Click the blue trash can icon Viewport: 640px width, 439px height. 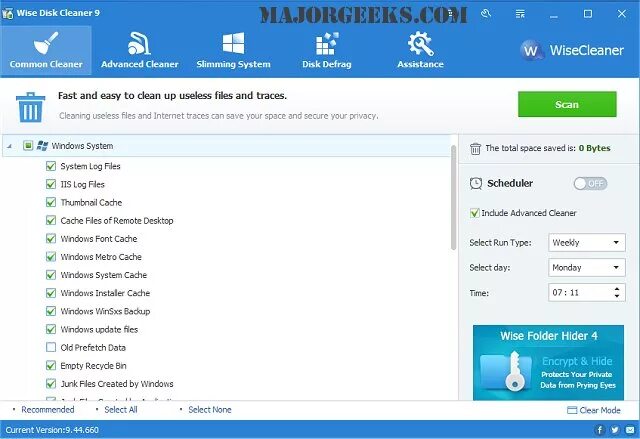pos(30,107)
